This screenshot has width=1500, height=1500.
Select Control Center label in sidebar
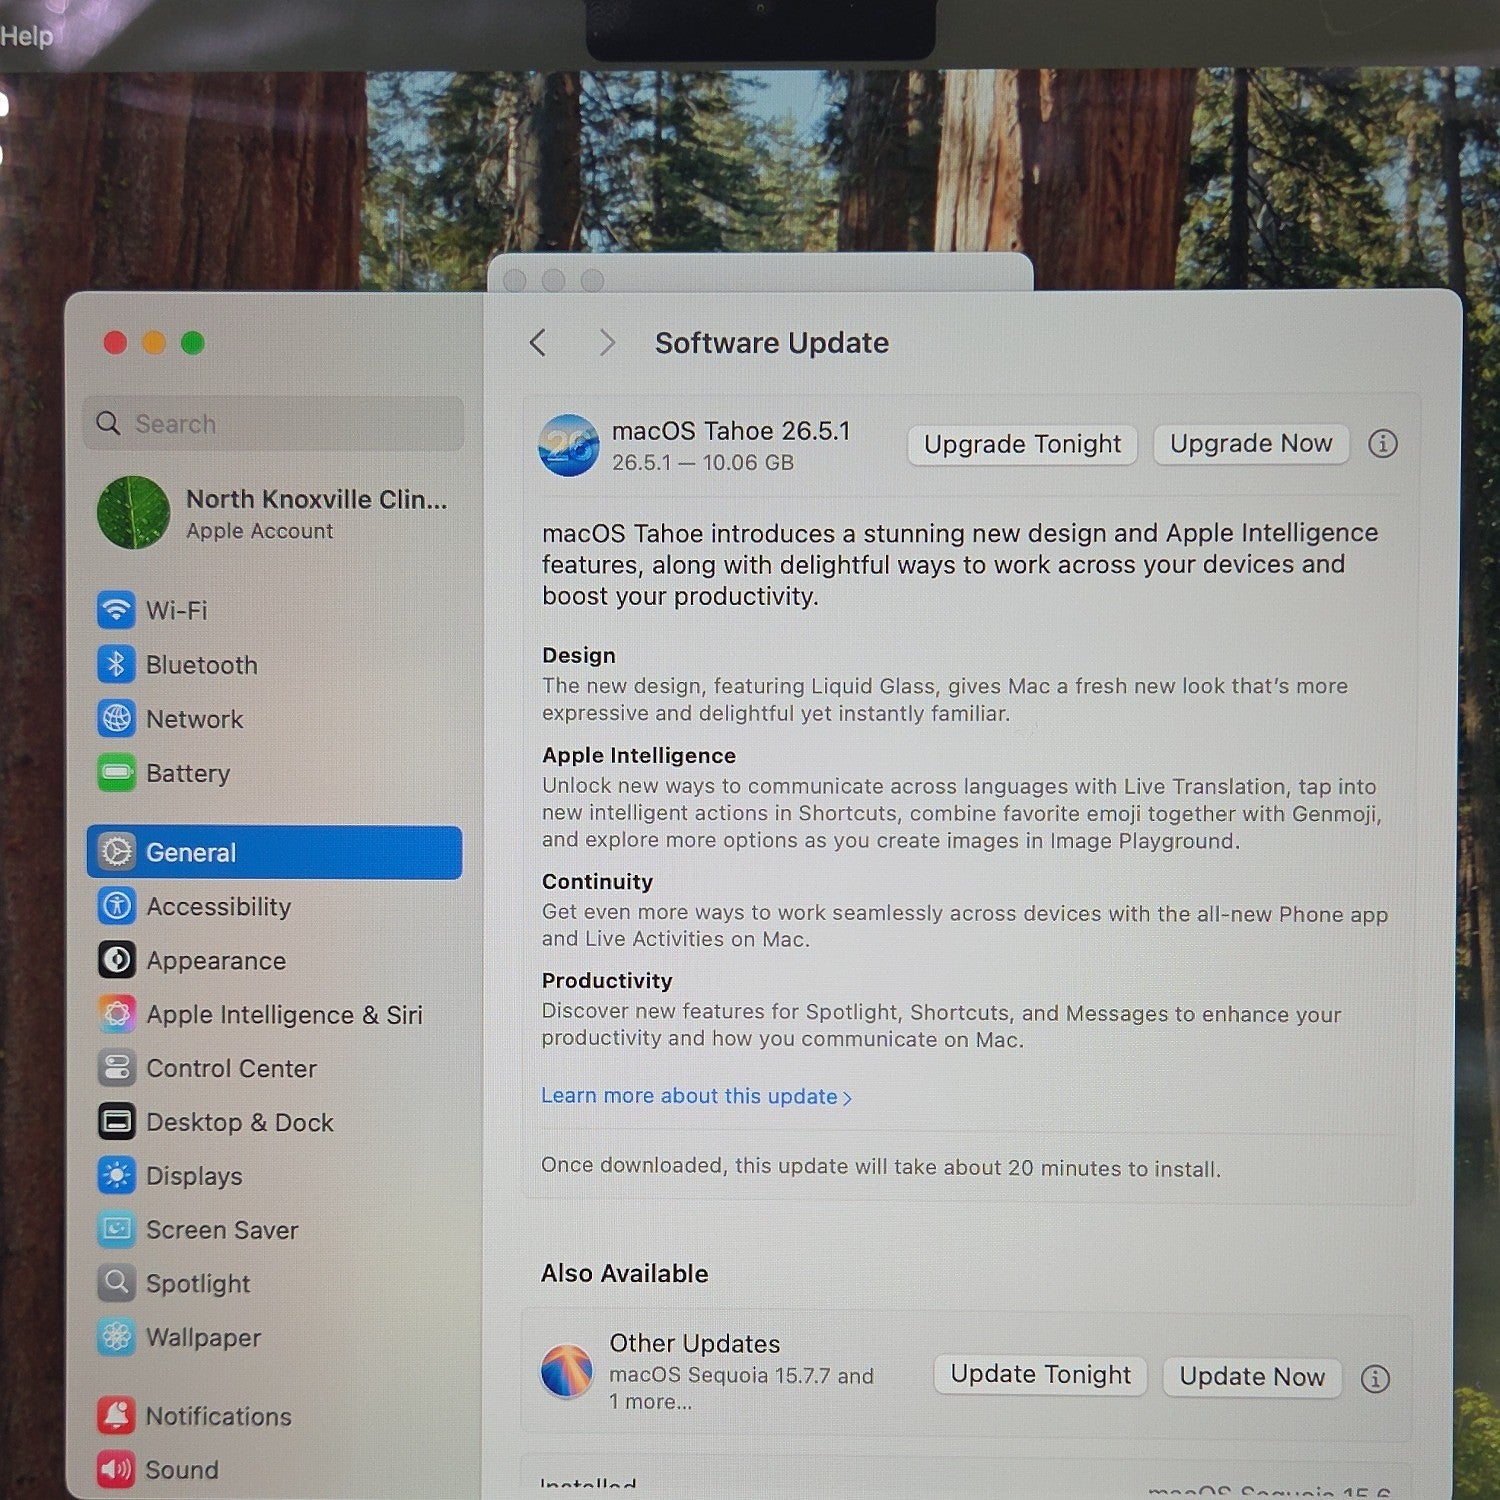[x=231, y=1068]
